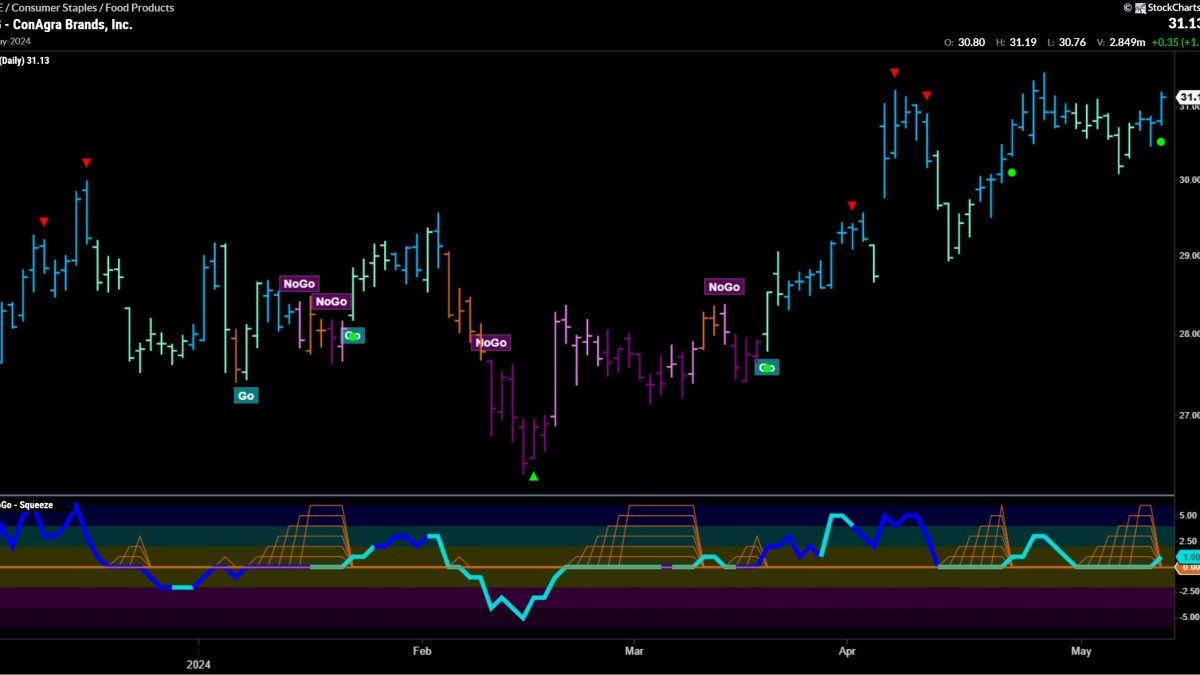Select the NoGo label in early February
The width and height of the screenshot is (1200, 675).
coord(491,343)
